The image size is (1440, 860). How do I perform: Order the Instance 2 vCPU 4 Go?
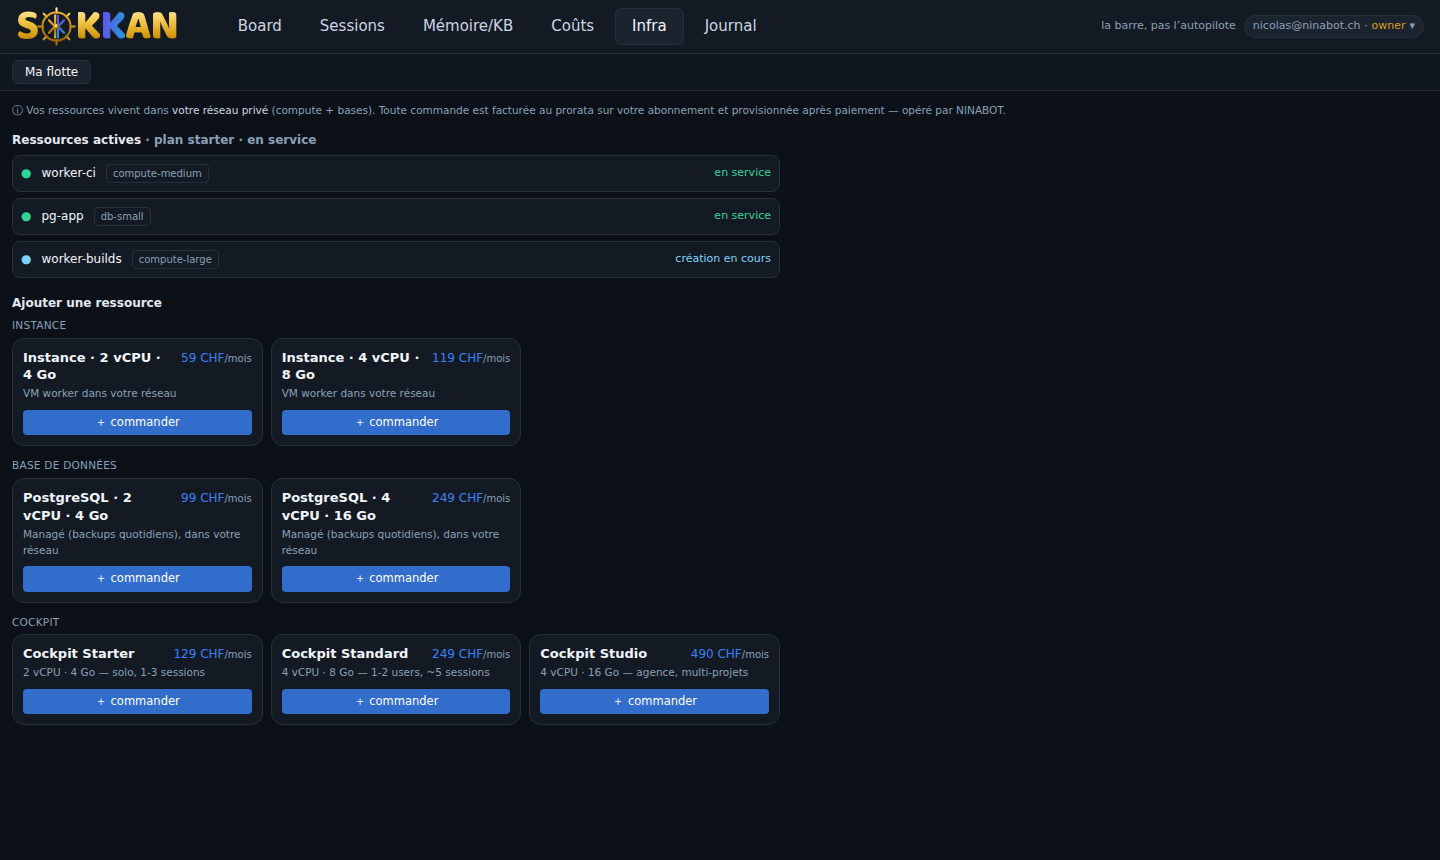click(137, 422)
